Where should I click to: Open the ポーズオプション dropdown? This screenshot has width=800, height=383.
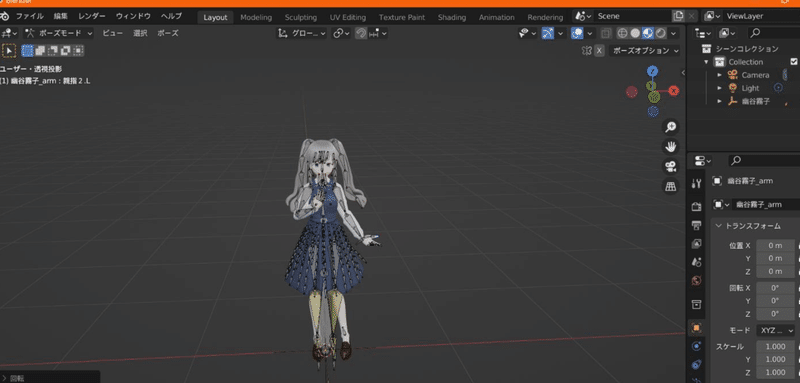click(x=645, y=50)
